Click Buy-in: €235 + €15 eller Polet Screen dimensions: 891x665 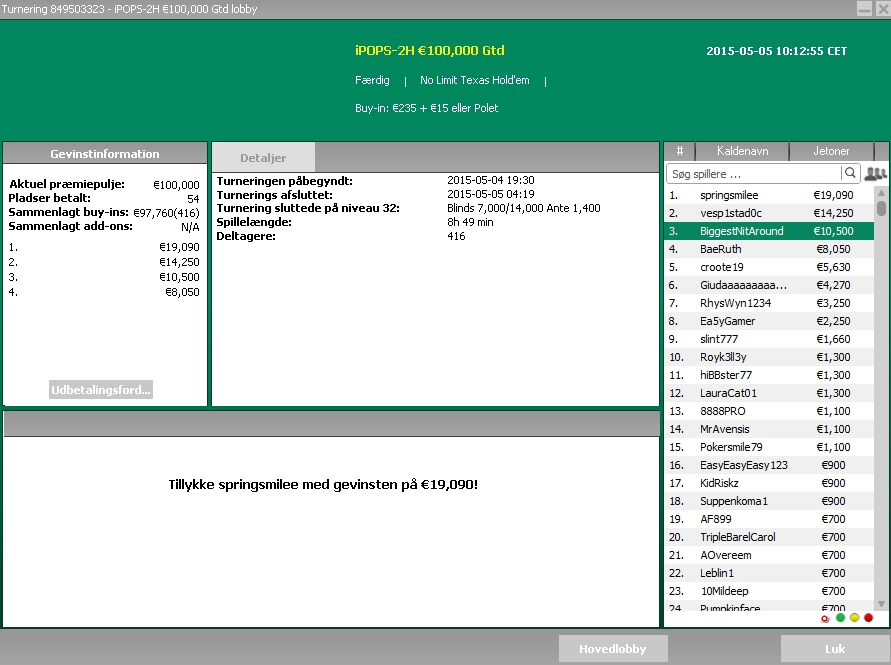coord(426,108)
